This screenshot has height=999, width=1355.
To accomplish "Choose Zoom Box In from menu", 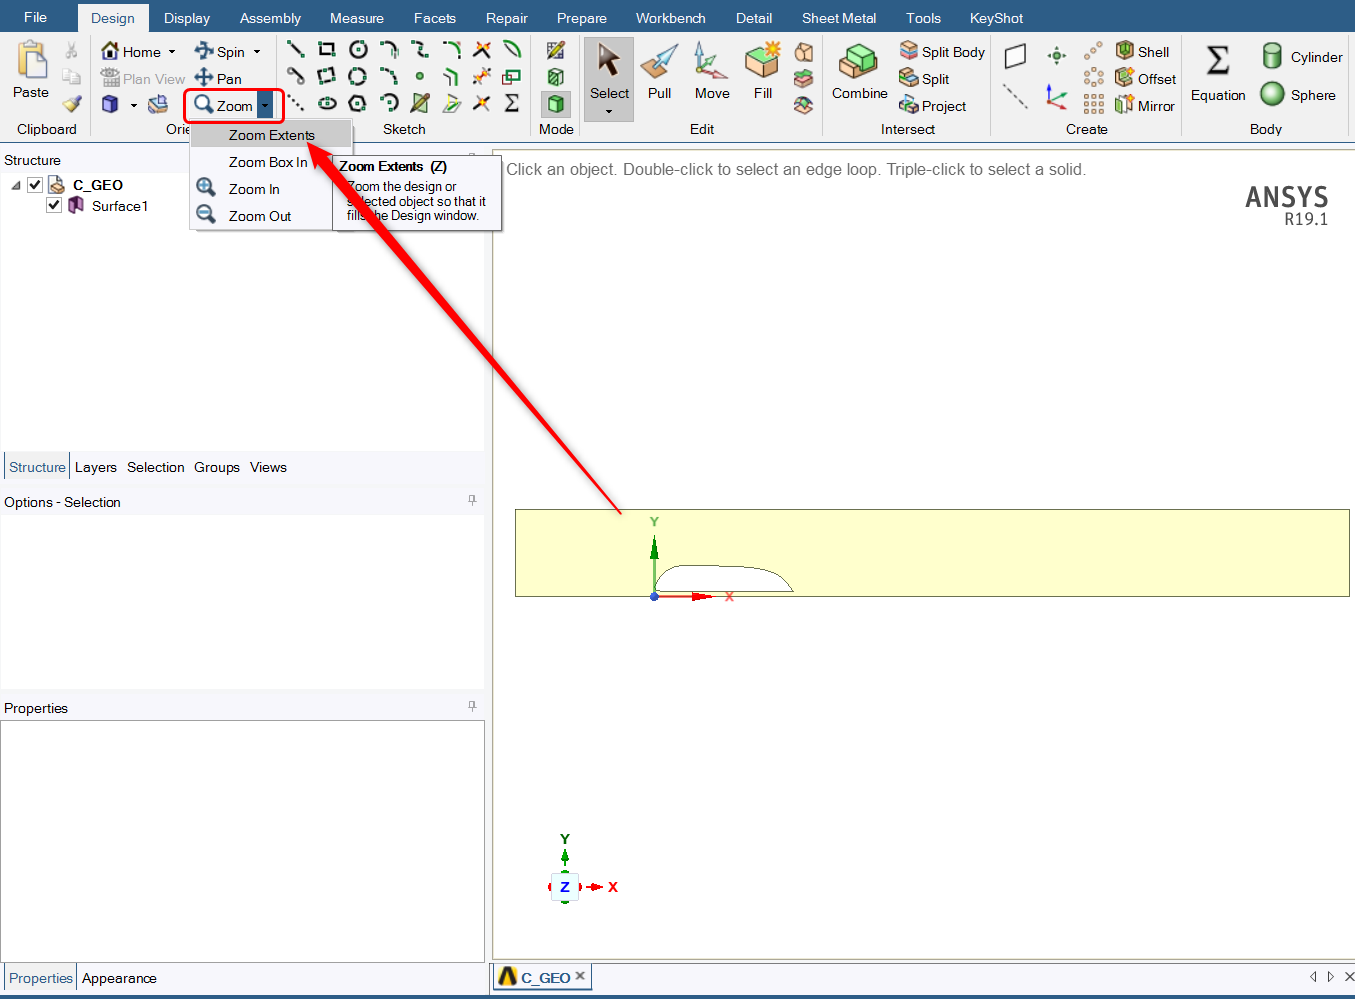I will click(268, 162).
